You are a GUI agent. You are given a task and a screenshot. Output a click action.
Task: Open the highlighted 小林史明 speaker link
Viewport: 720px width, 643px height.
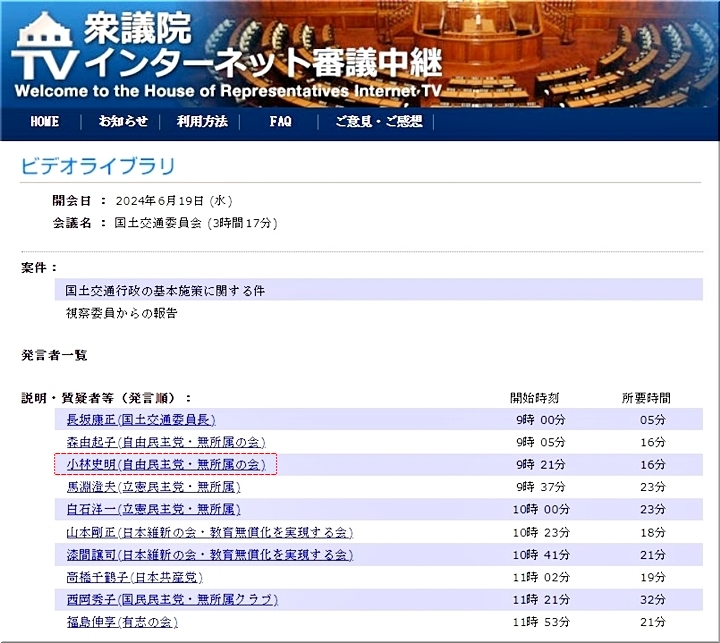(x=165, y=464)
